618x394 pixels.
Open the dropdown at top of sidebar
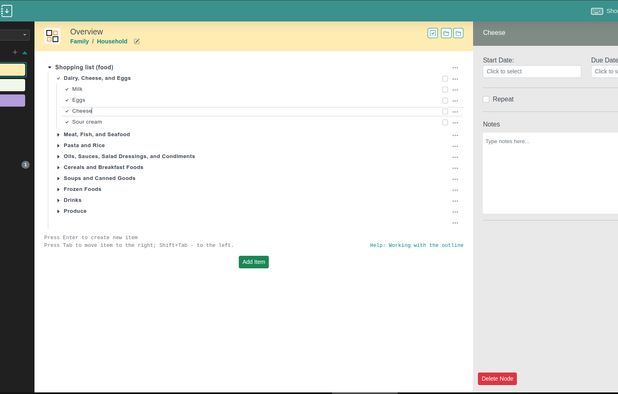tap(15, 35)
